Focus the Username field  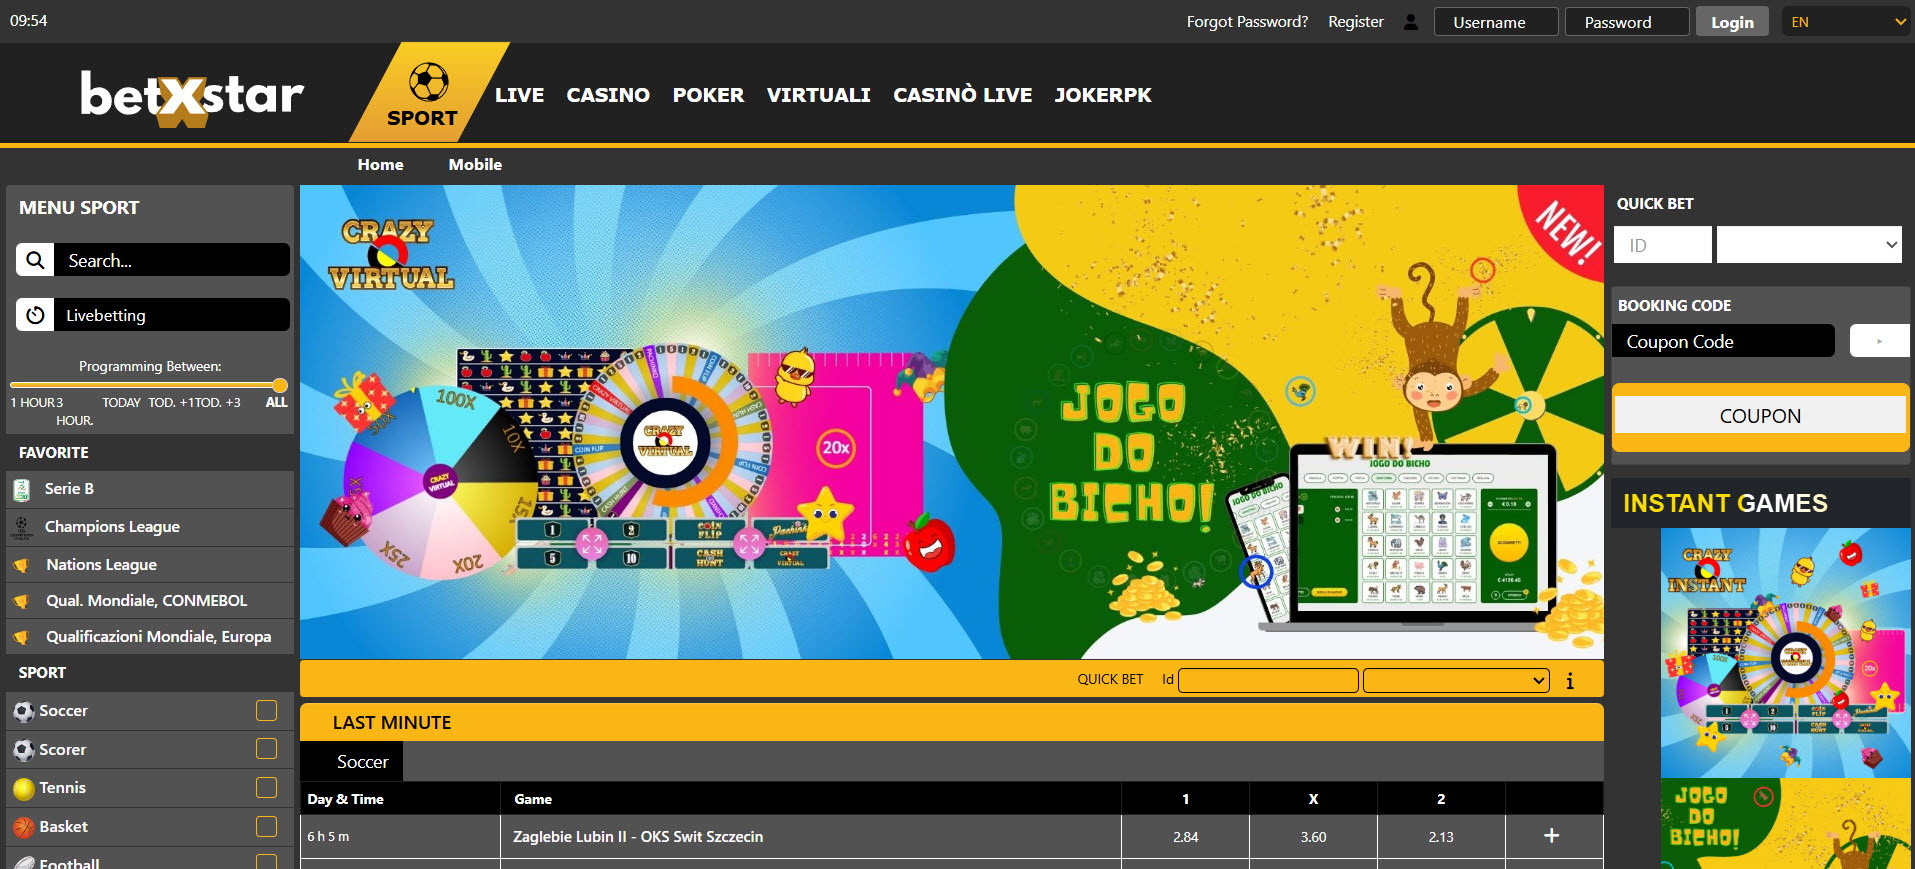(x=1496, y=22)
